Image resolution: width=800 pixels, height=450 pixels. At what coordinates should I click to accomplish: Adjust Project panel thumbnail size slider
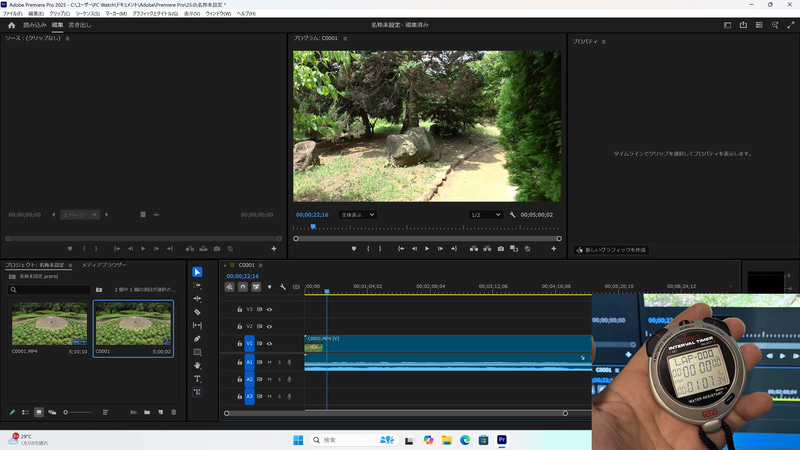[x=78, y=412]
